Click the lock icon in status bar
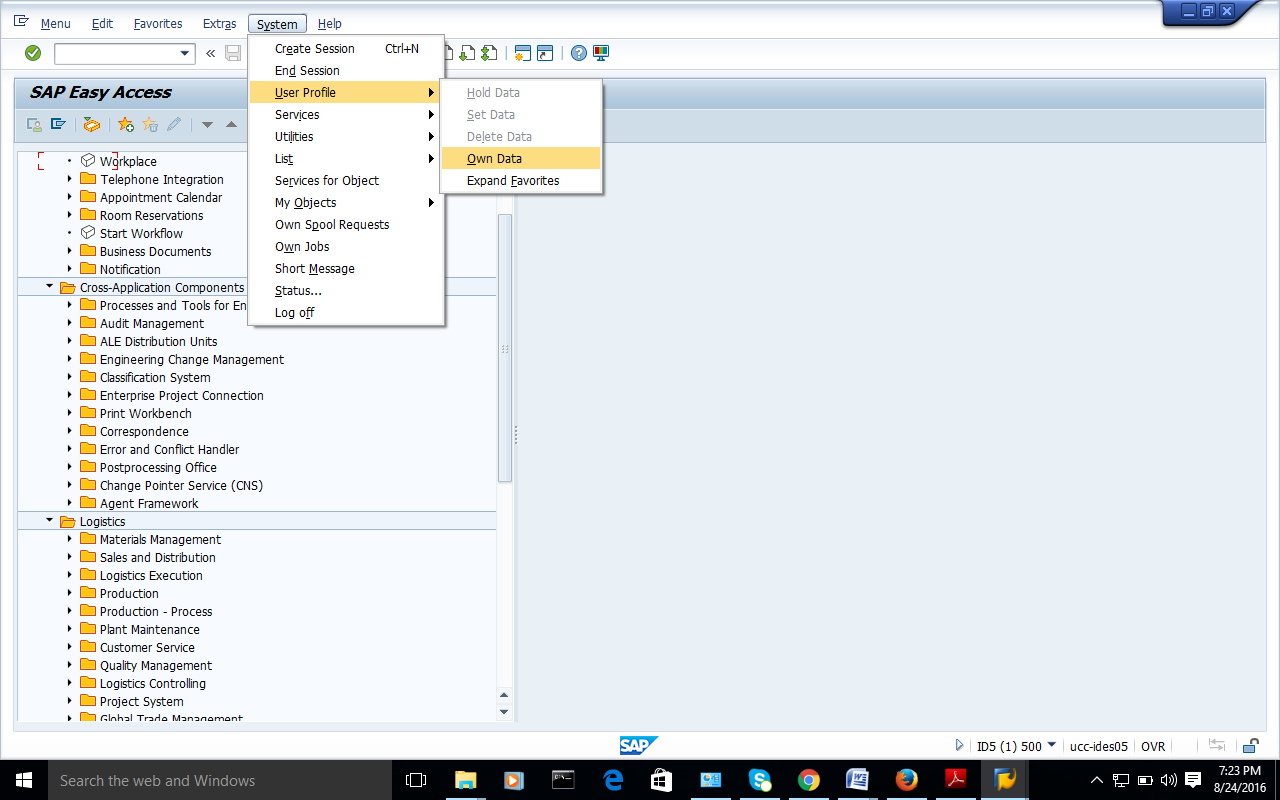The image size is (1280, 800). [1250, 746]
